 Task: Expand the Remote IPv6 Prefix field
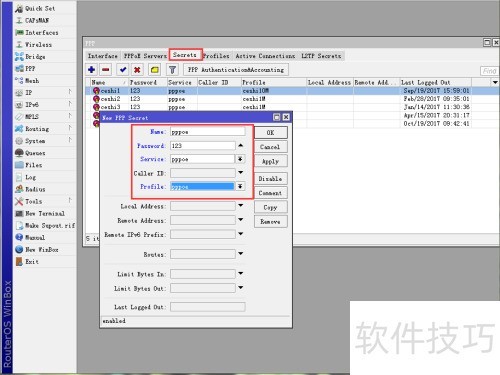241,234
